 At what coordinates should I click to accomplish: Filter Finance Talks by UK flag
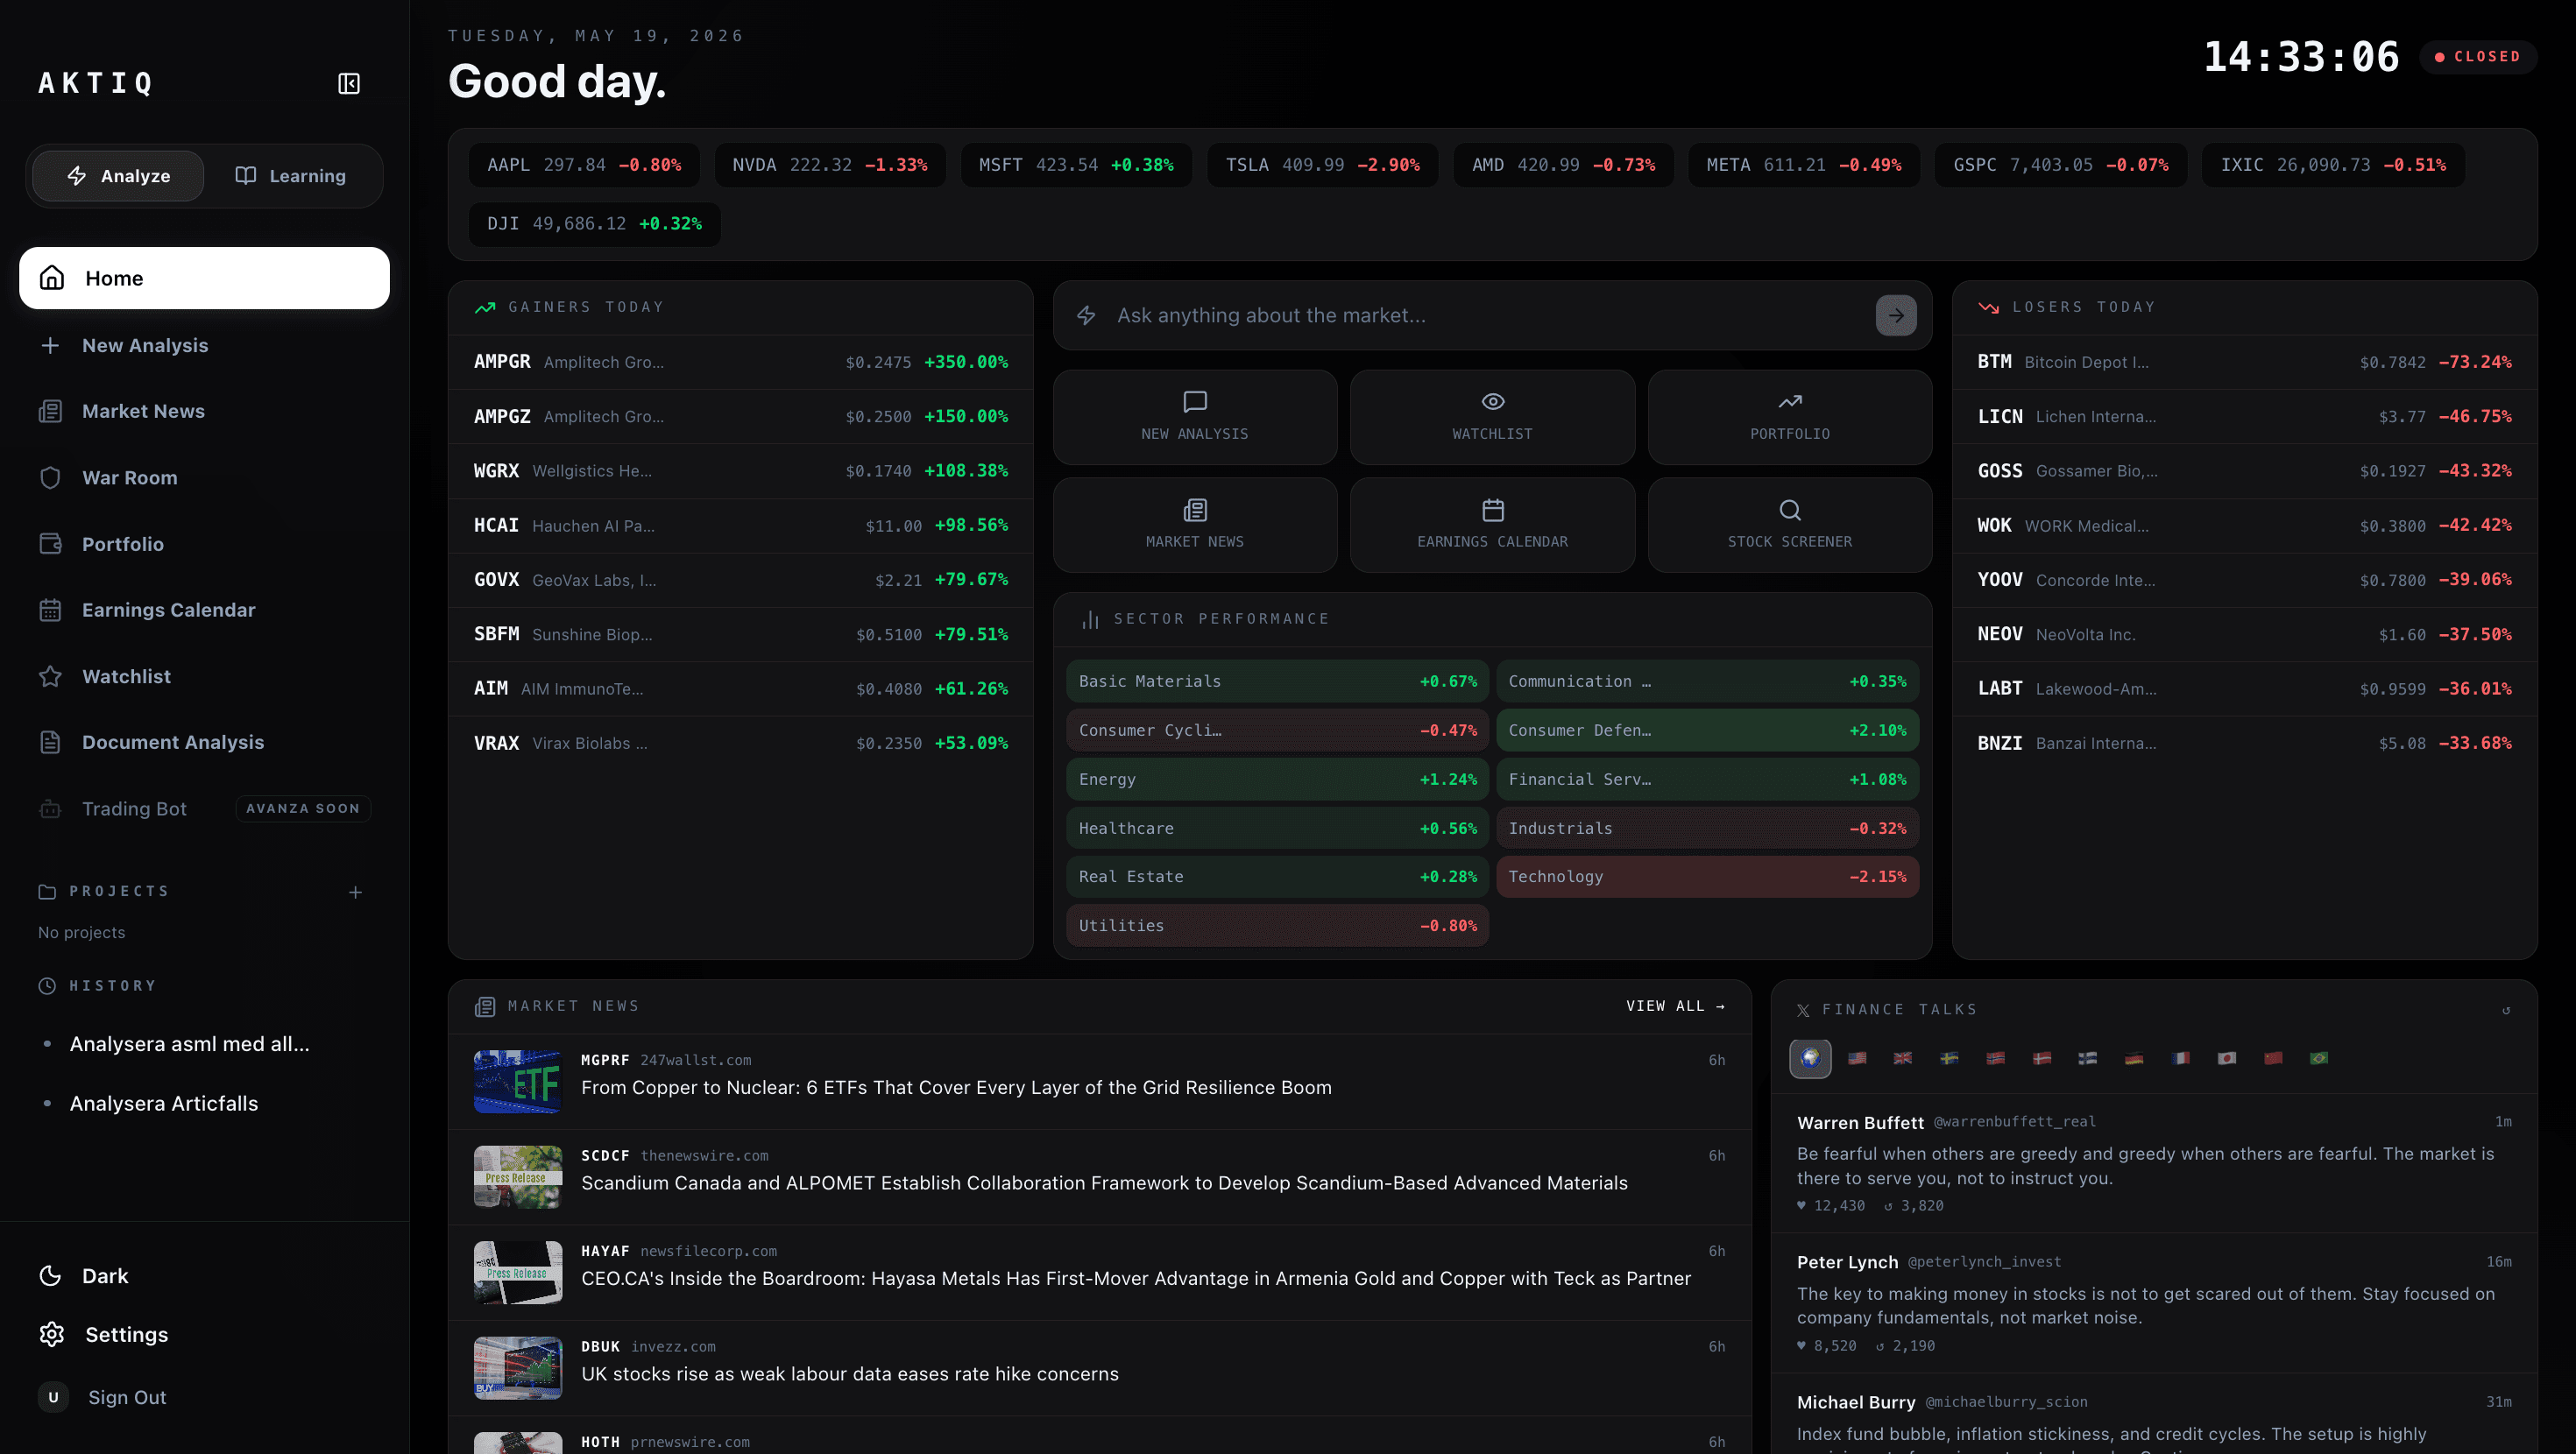point(1903,1058)
